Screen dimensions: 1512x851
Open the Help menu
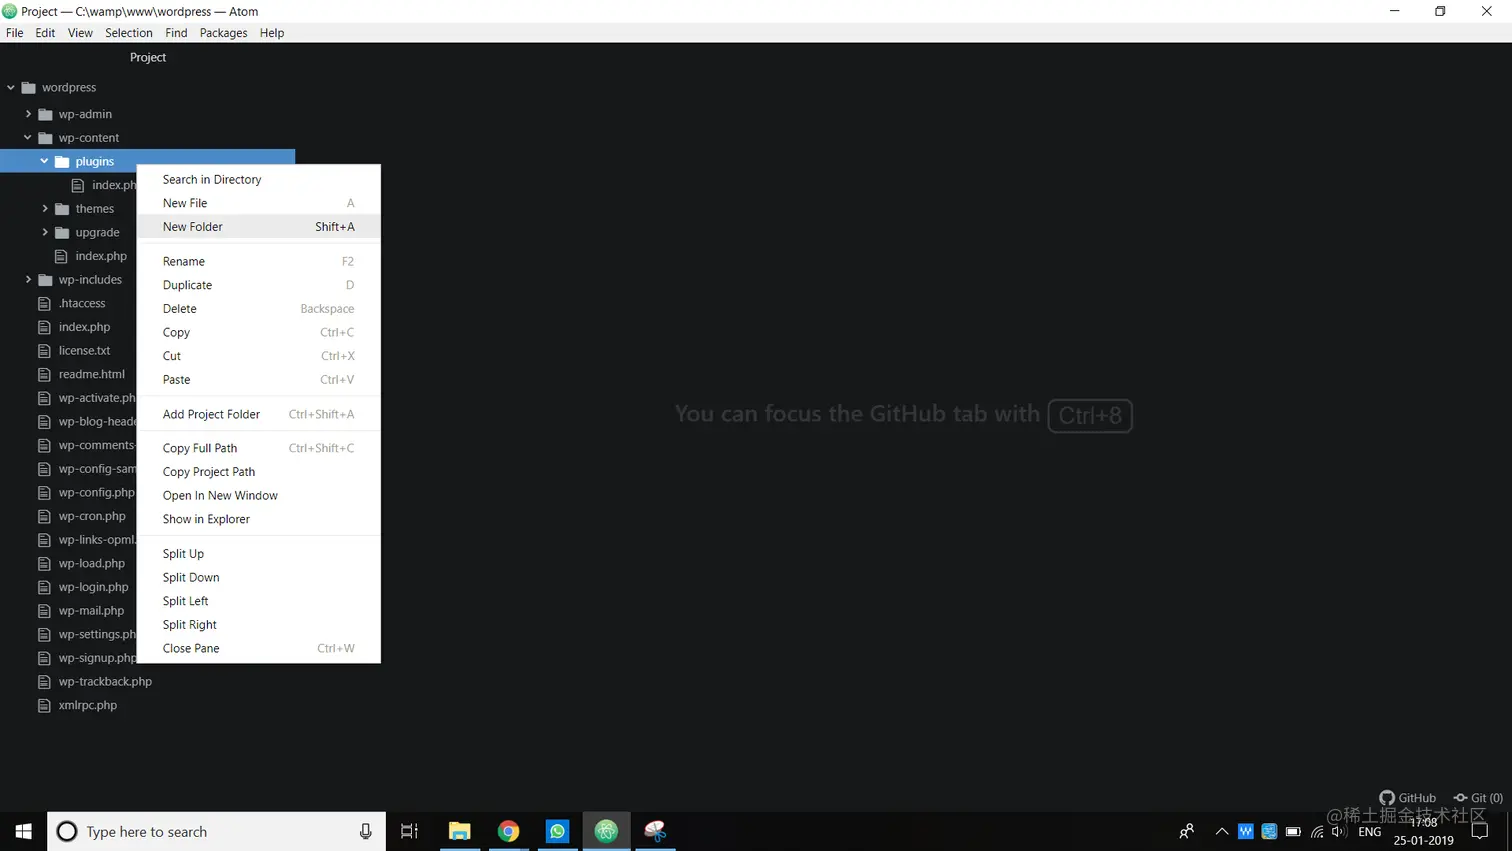coord(272,33)
